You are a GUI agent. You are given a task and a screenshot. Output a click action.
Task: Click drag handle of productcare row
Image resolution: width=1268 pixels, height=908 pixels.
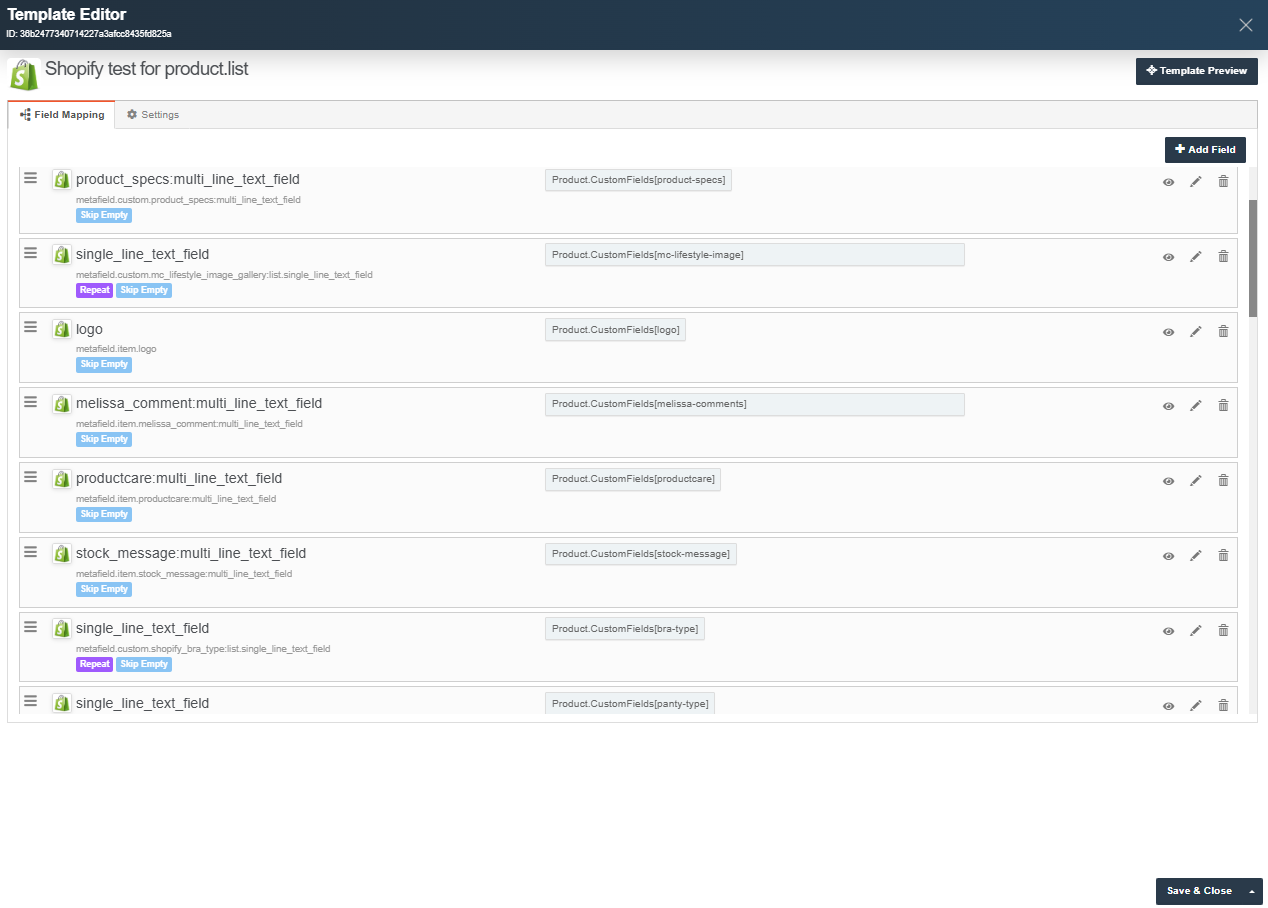(31, 477)
